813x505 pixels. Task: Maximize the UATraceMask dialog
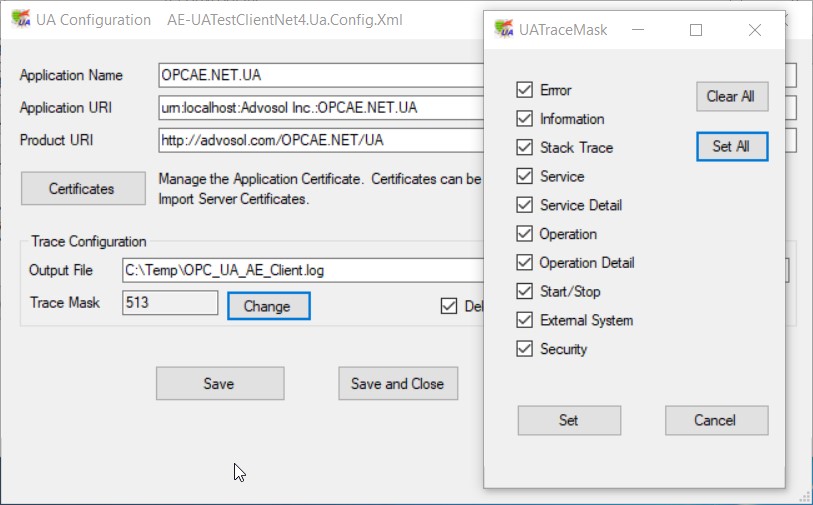click(x=696, y=30)
